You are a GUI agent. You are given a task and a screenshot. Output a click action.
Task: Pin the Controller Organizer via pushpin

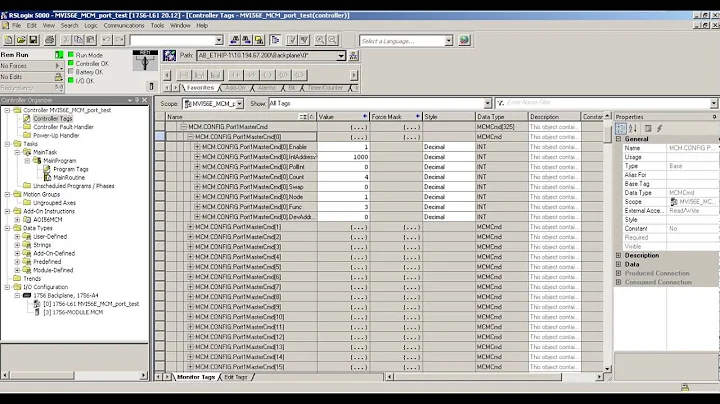pyautogui.click(x=137, y=100)
